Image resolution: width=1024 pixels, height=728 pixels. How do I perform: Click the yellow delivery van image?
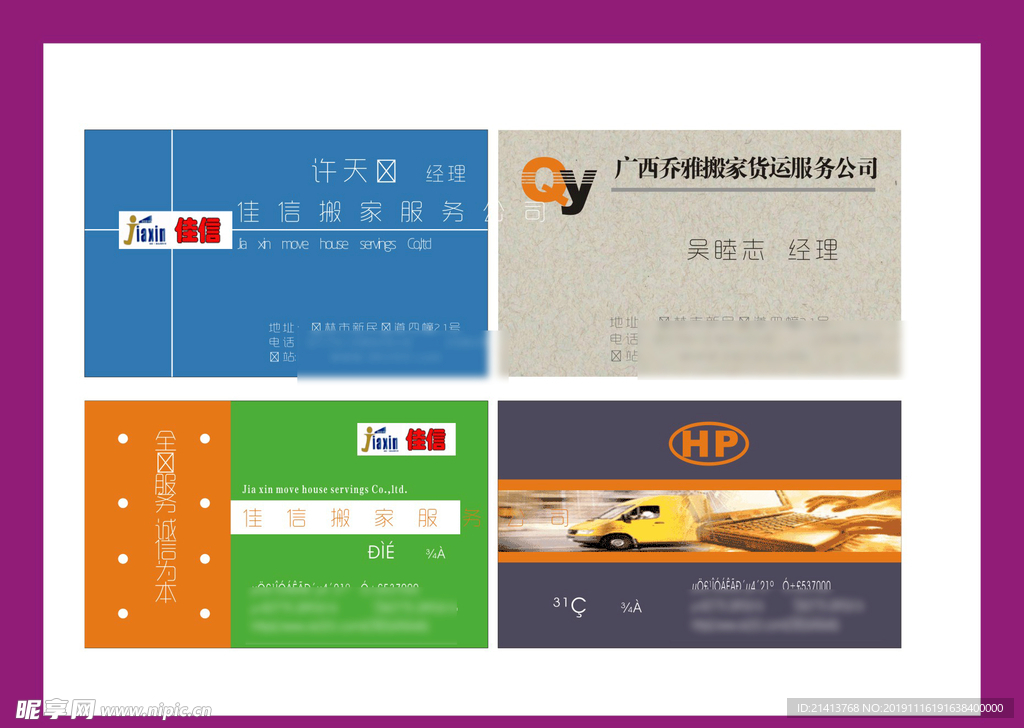point(618,522)
